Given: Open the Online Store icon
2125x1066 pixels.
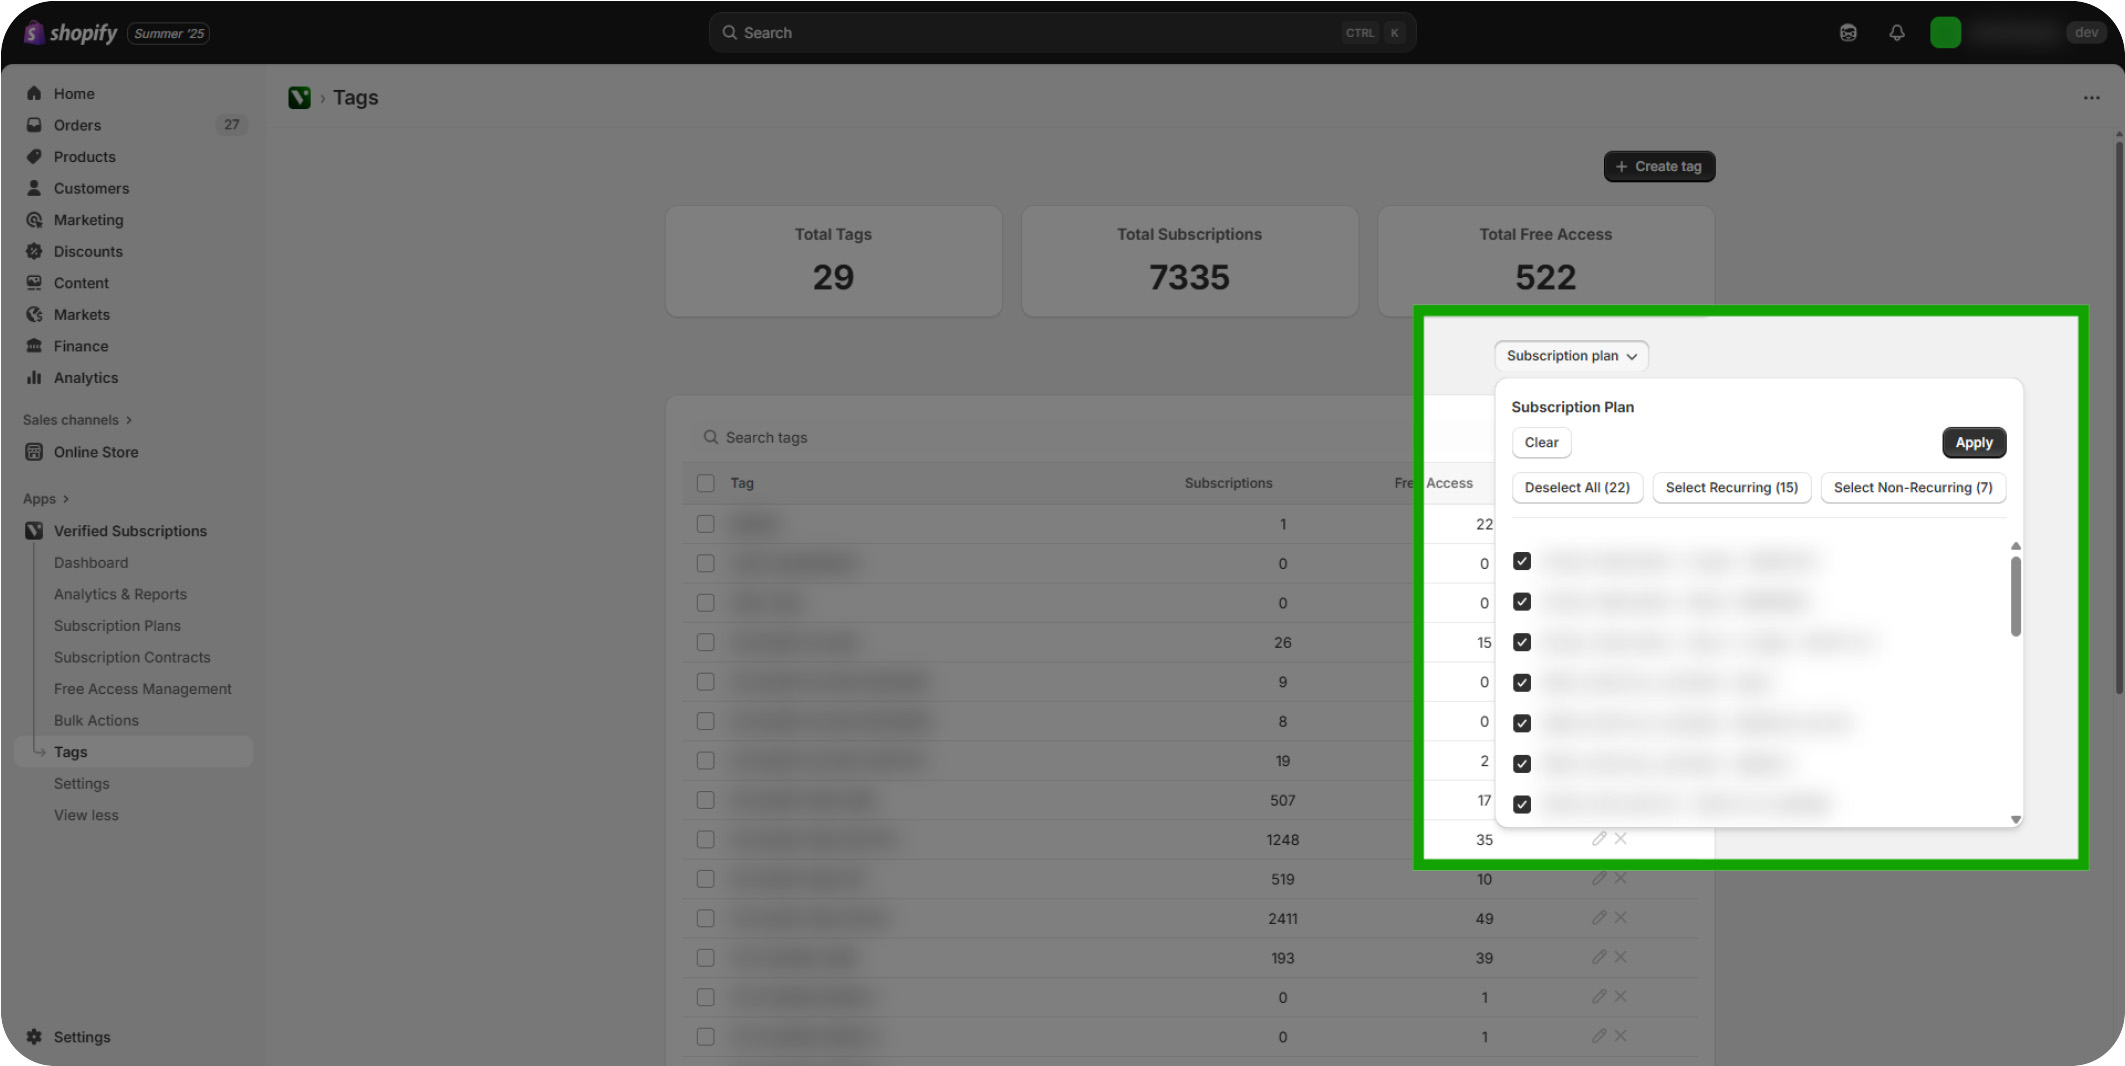Looking at the screenshot, I should pyautogui.click(x=34, y=452).
